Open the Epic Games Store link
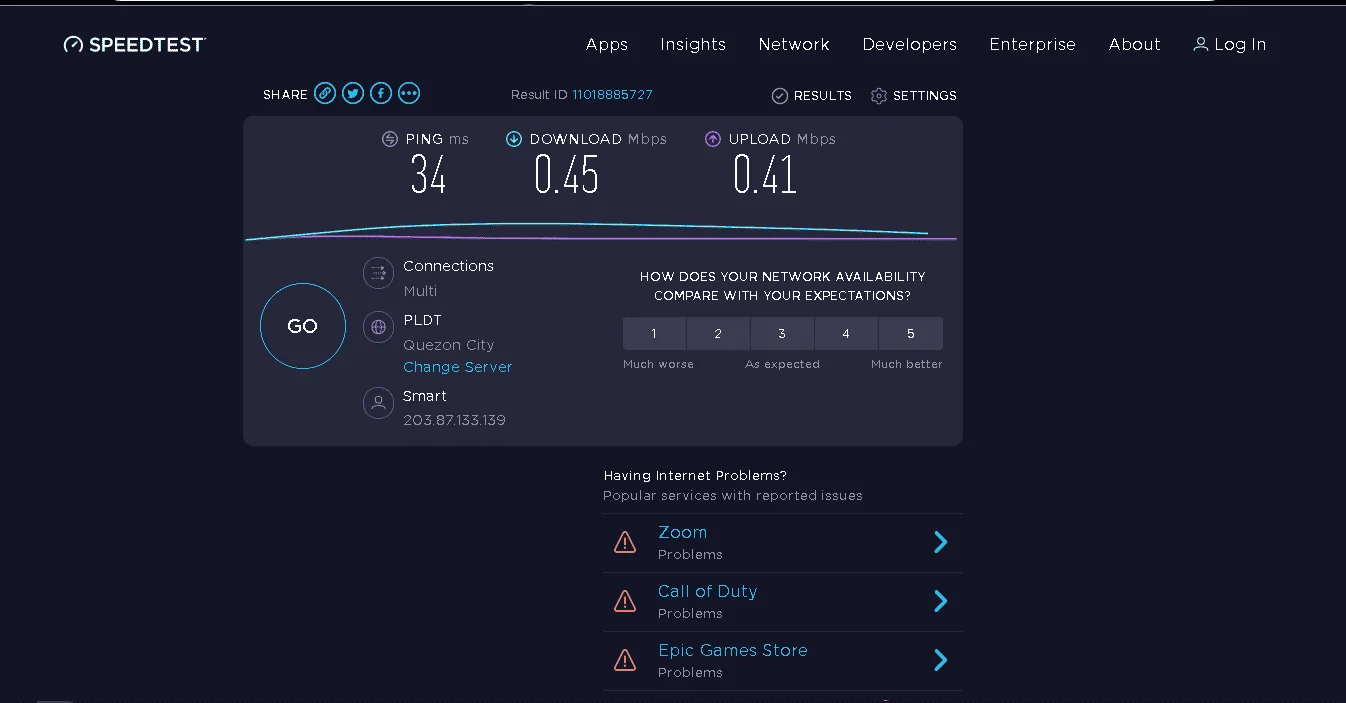The width and height of the screenshot is (1346, 703). (x=733, y=650)
